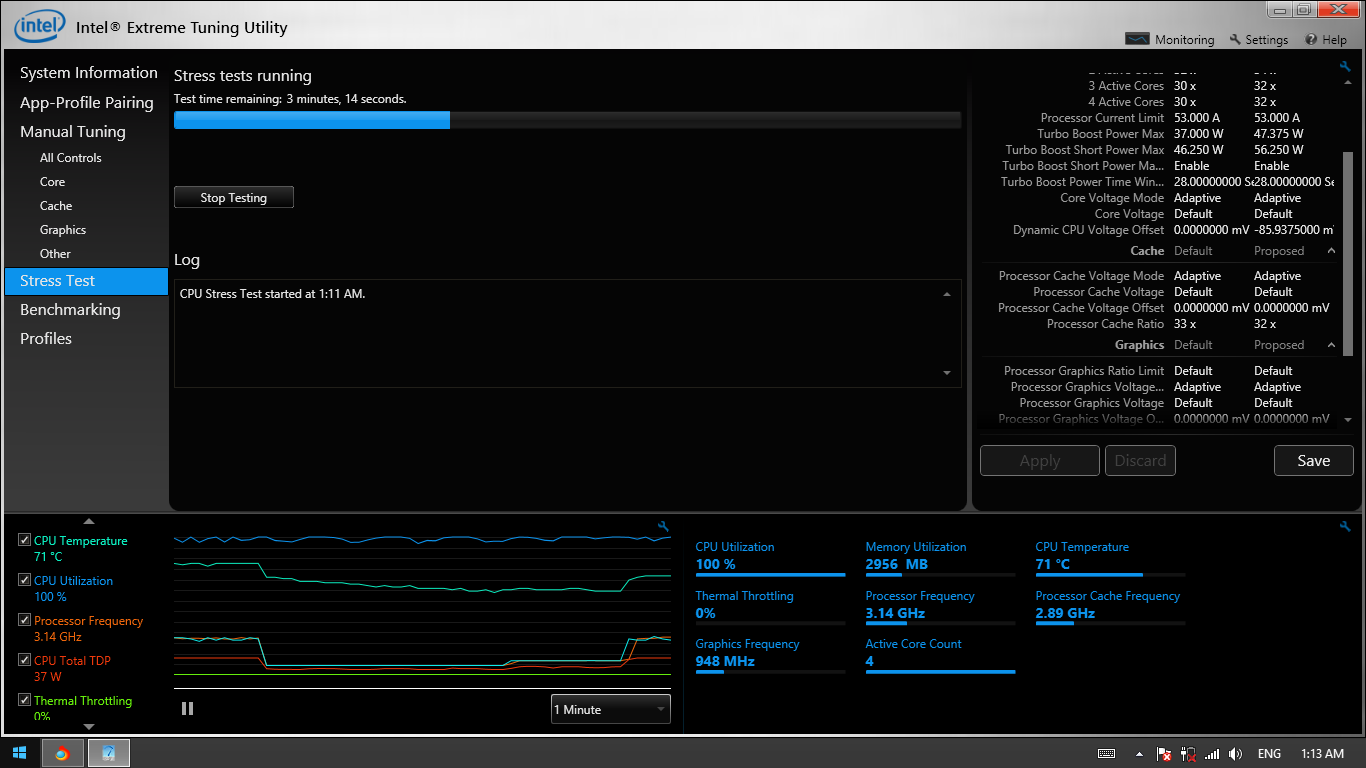This screenshot has width=1366, height=768.
Task: Click the CPU Temperature 71 °C tile
Action: click(1110, 559)
